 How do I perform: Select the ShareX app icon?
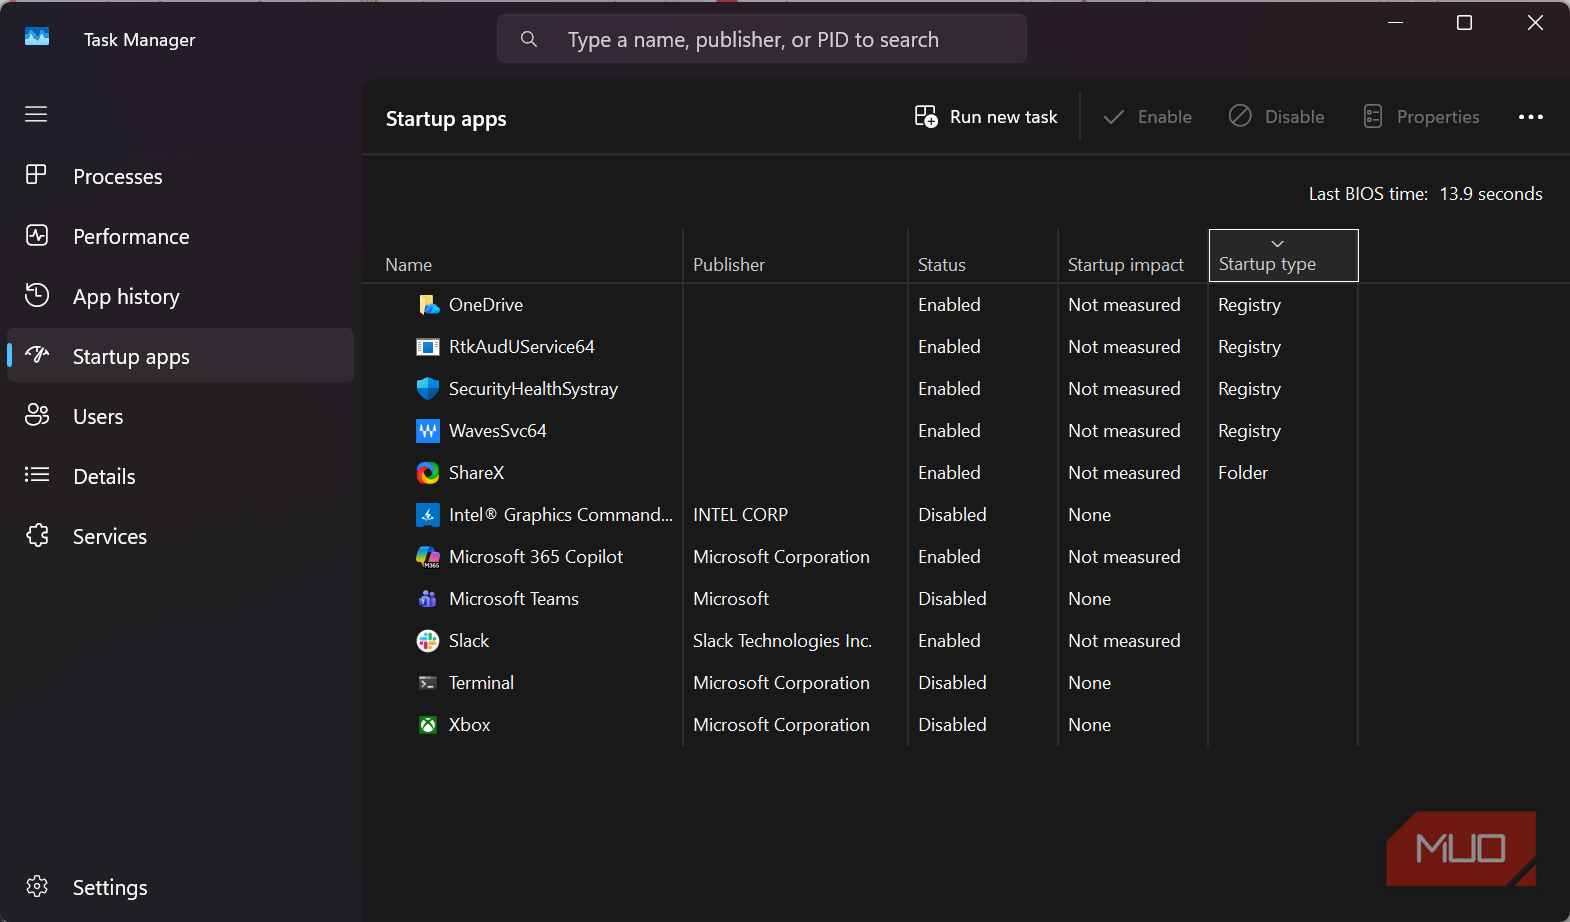coord(428,473)
